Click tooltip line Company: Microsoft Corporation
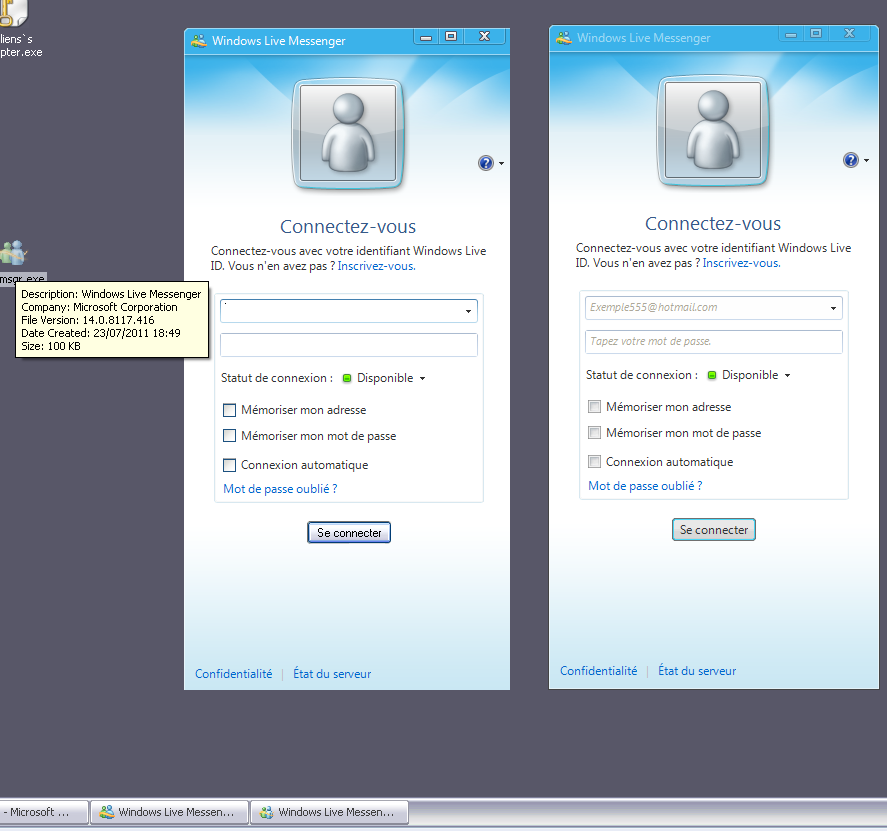 click(99, 307)
